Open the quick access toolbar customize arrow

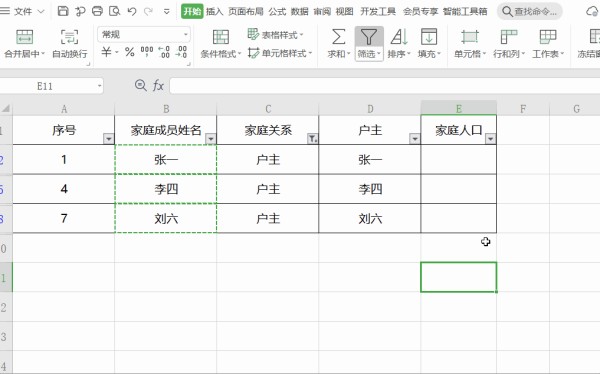click(166, 11)
